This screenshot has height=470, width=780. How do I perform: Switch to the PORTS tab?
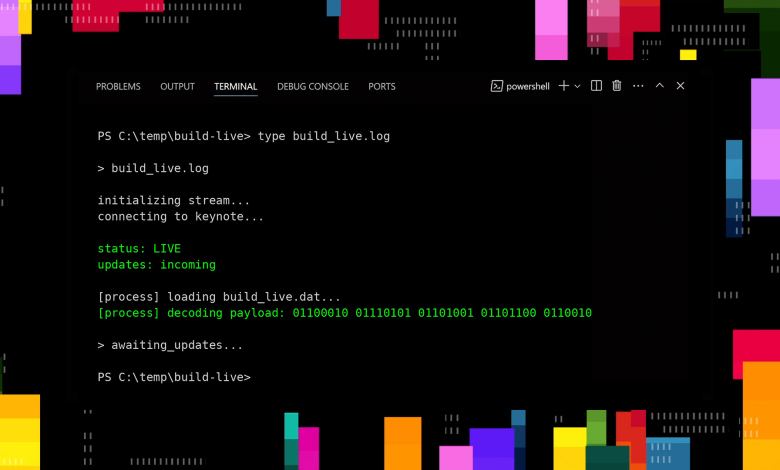point(382,87)
